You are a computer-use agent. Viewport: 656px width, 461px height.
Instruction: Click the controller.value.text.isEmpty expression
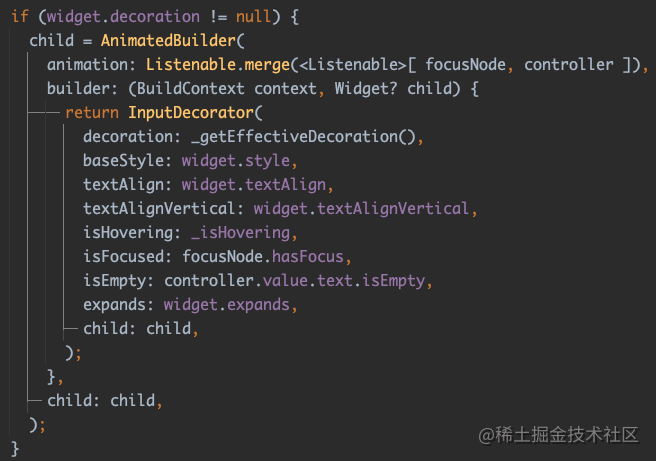pos(296,281)
